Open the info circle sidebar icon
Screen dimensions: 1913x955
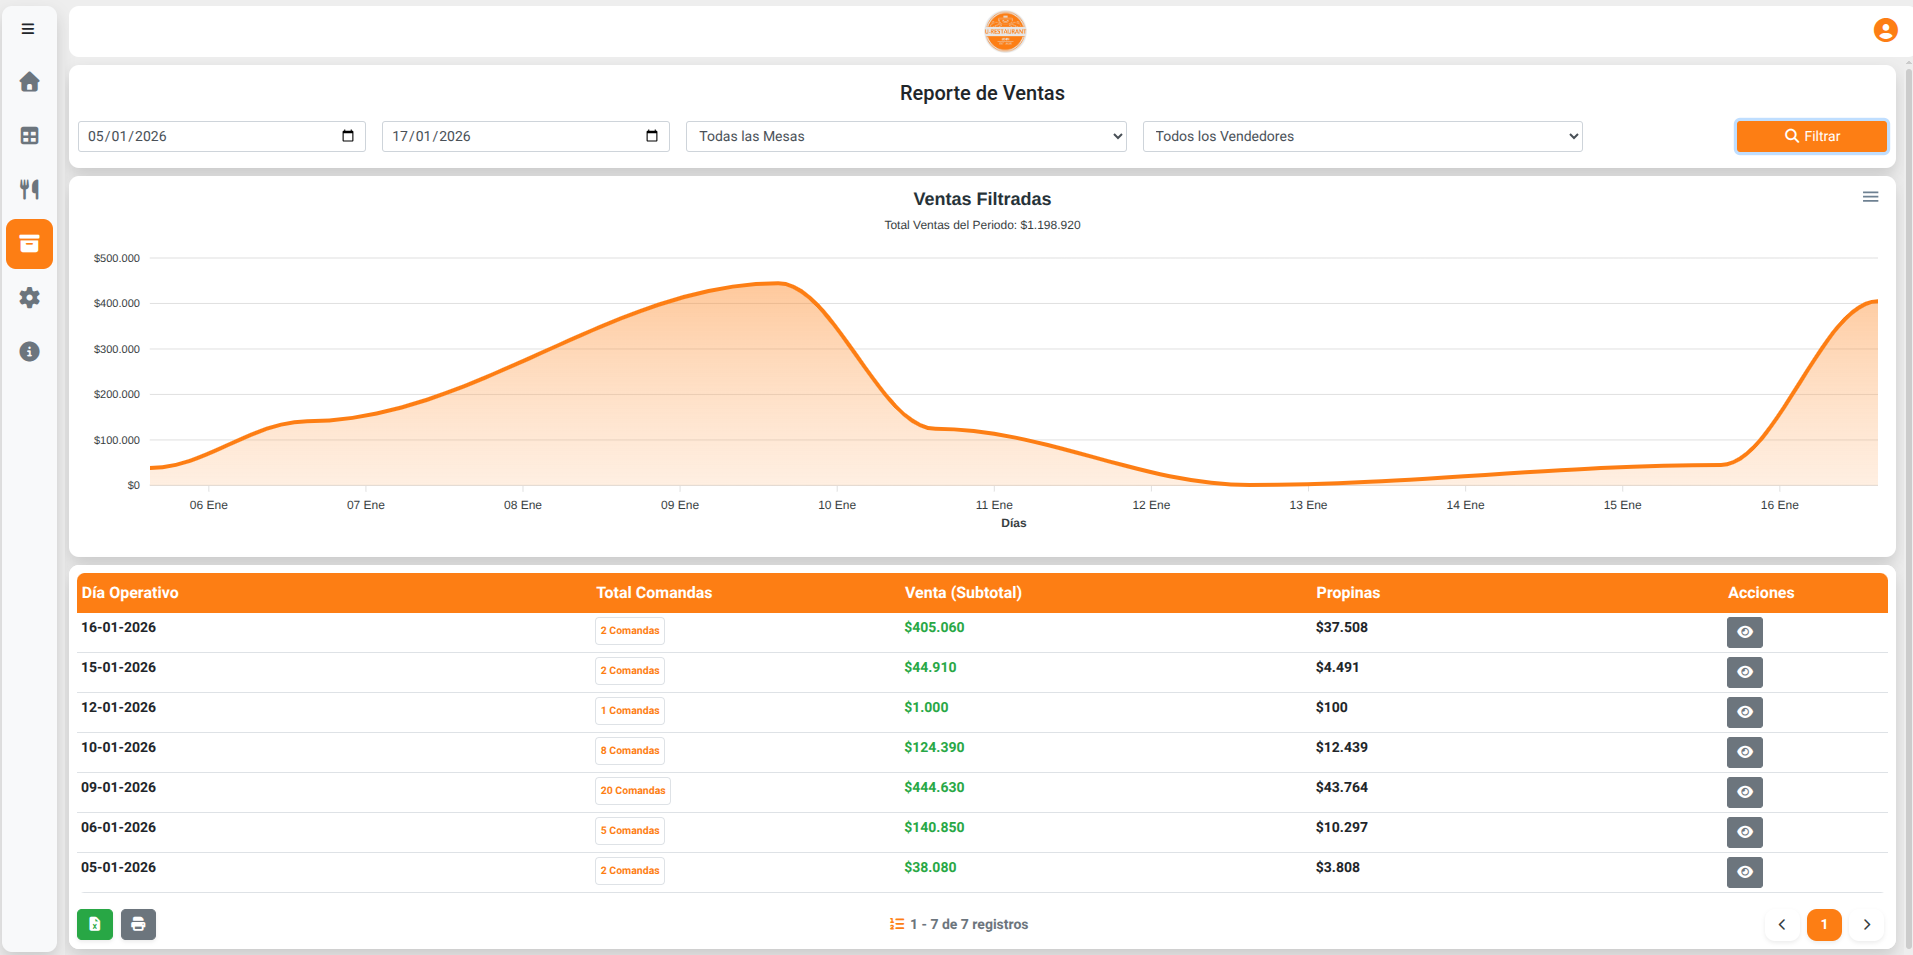29,351
